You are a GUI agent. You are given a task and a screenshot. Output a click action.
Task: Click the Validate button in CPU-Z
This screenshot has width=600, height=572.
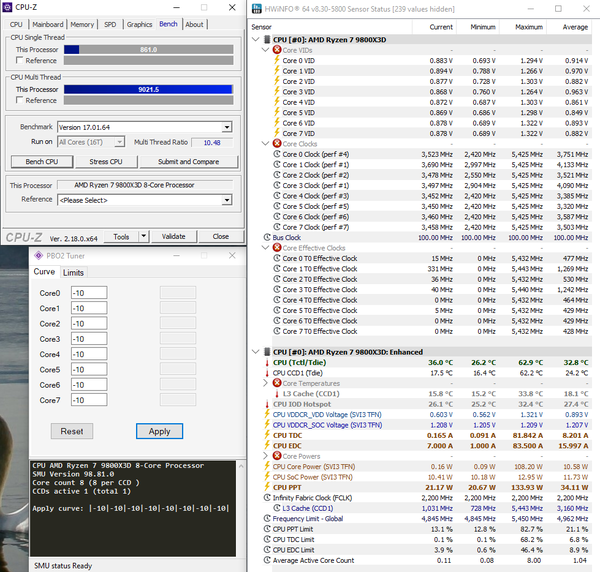(174, 236)
